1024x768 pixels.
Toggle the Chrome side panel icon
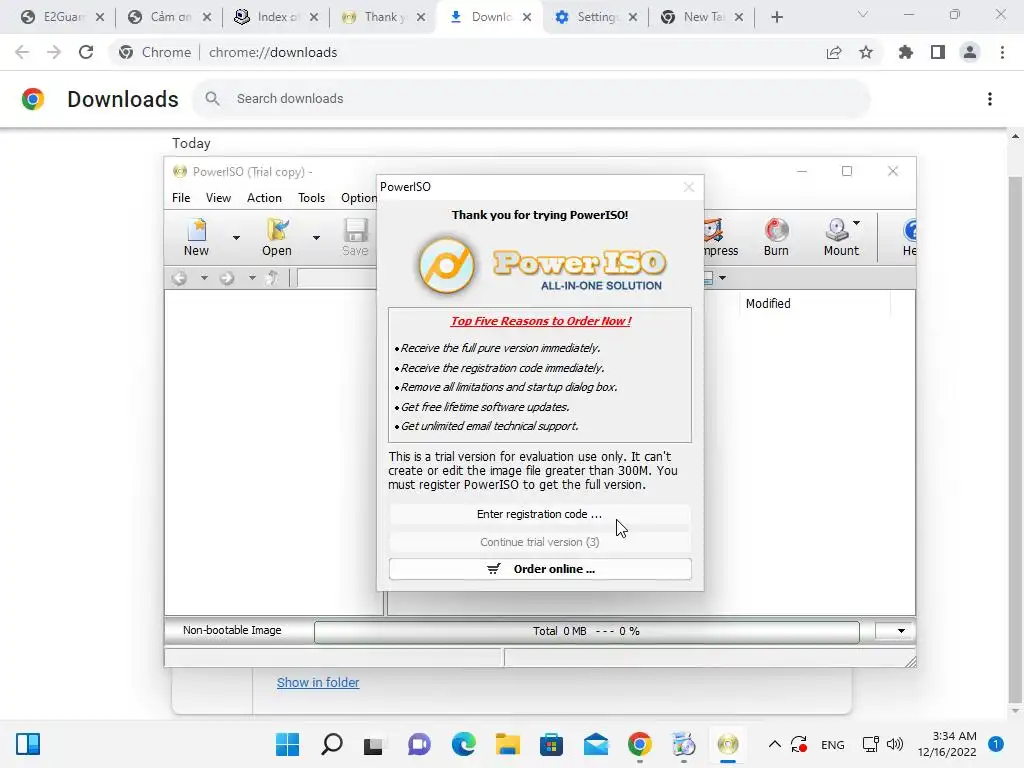coord(938,52)
